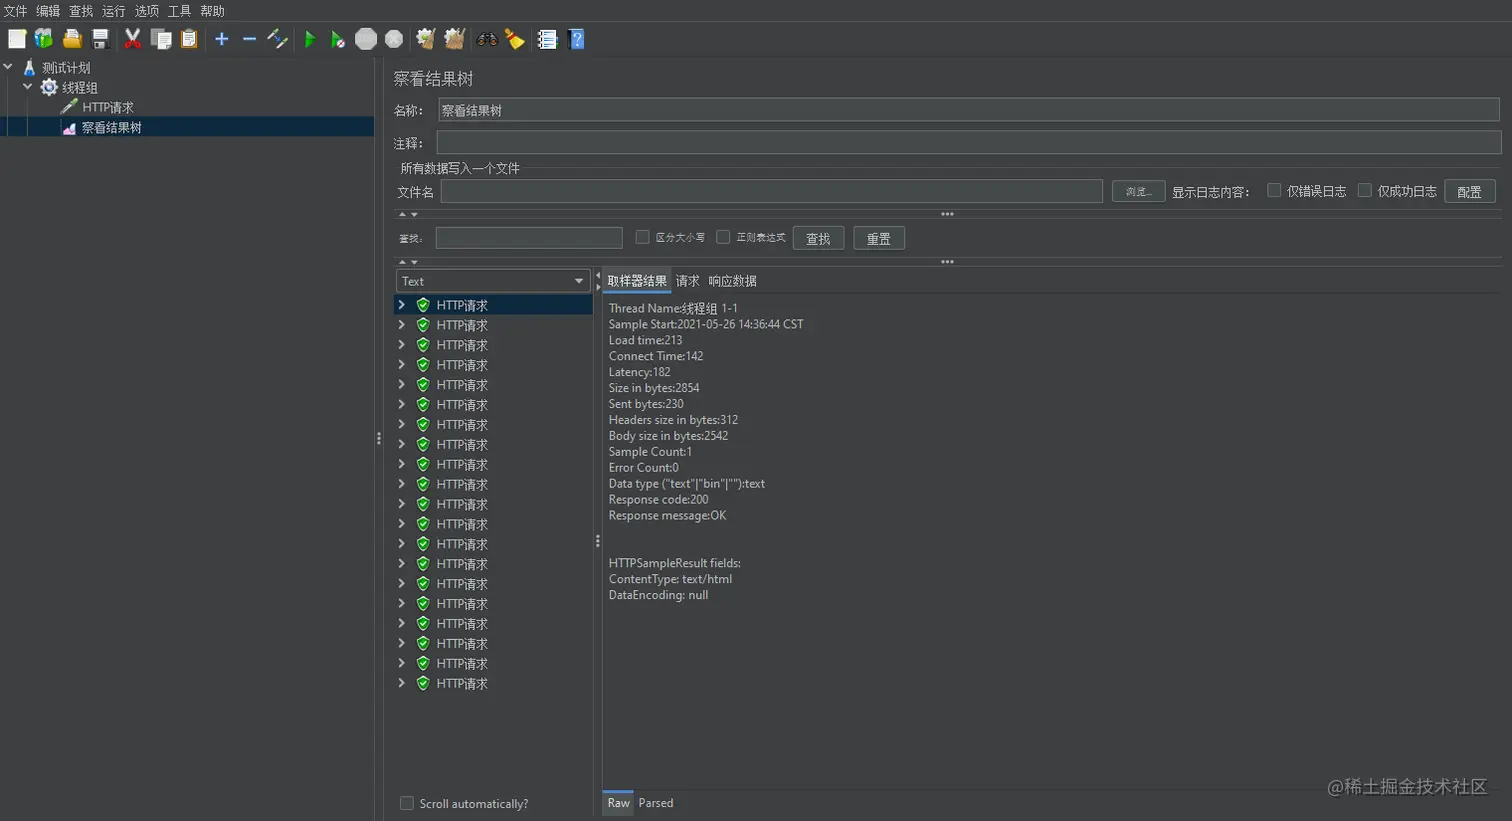
Task: Click the Help question-mark book icon
Action: (x=576, y=39)
